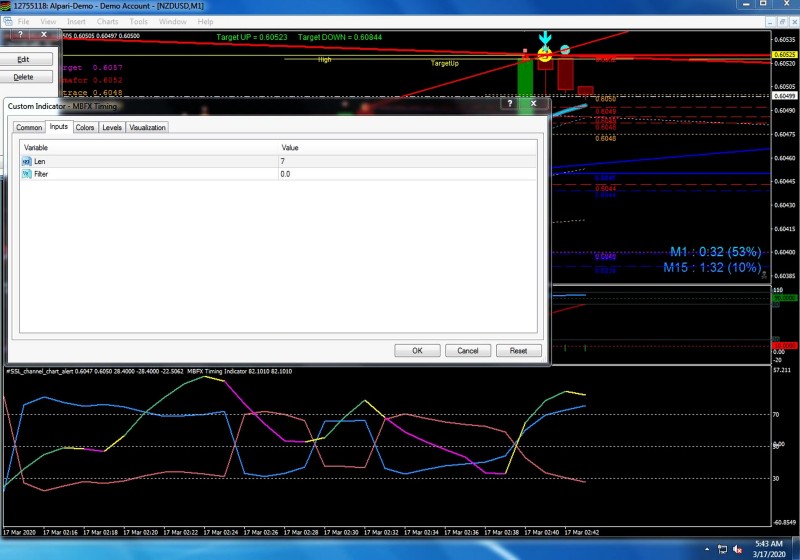This screenshot has width=800, height=560.
Task: Click the Delete button in indicators list
Action: coord(23,77)
